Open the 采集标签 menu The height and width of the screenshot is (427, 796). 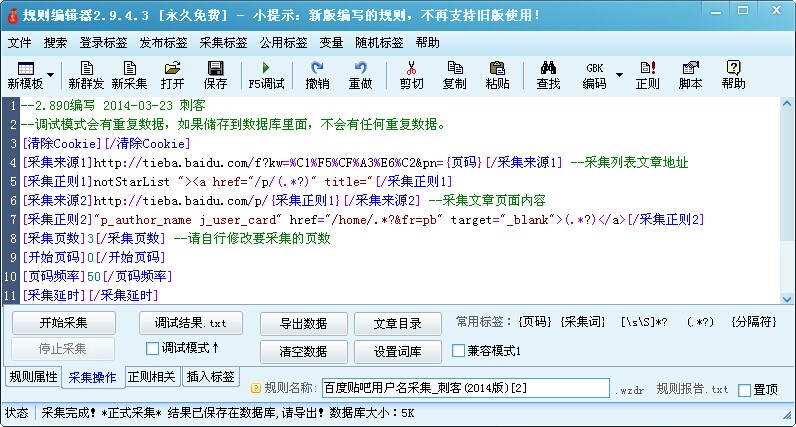click(223, 43)
